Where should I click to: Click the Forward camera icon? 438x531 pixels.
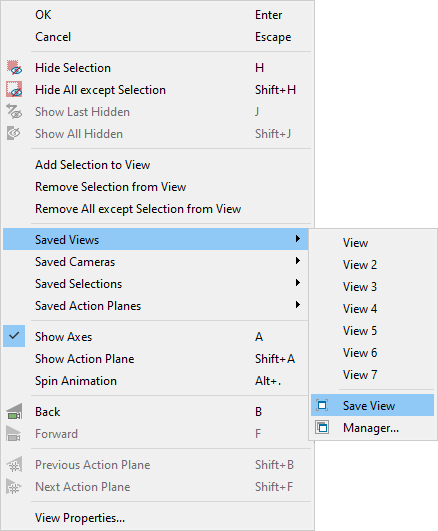[x=14, y=434]
